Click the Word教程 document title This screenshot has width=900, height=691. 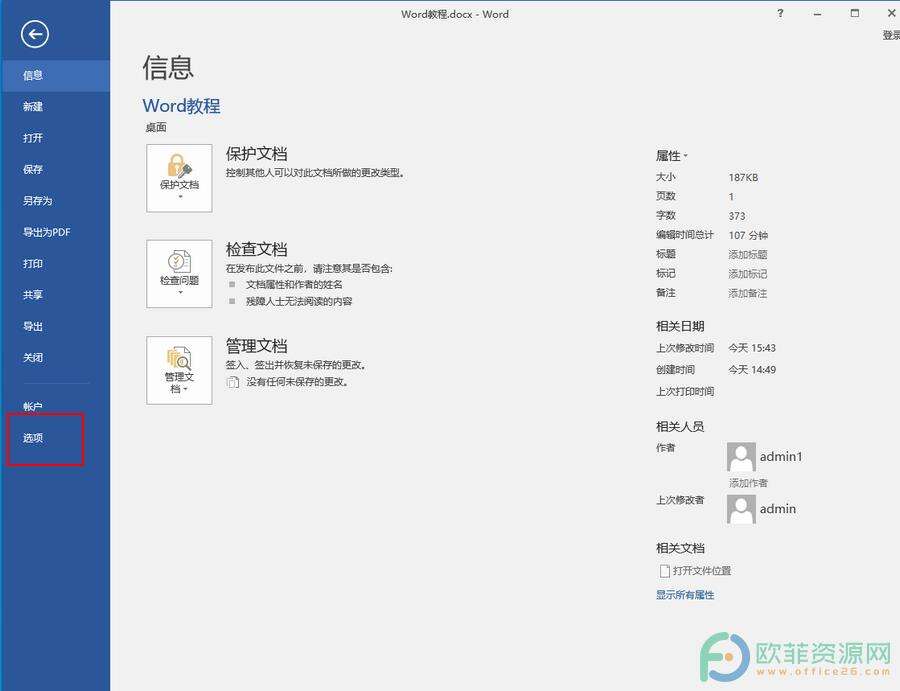(181, 106)
